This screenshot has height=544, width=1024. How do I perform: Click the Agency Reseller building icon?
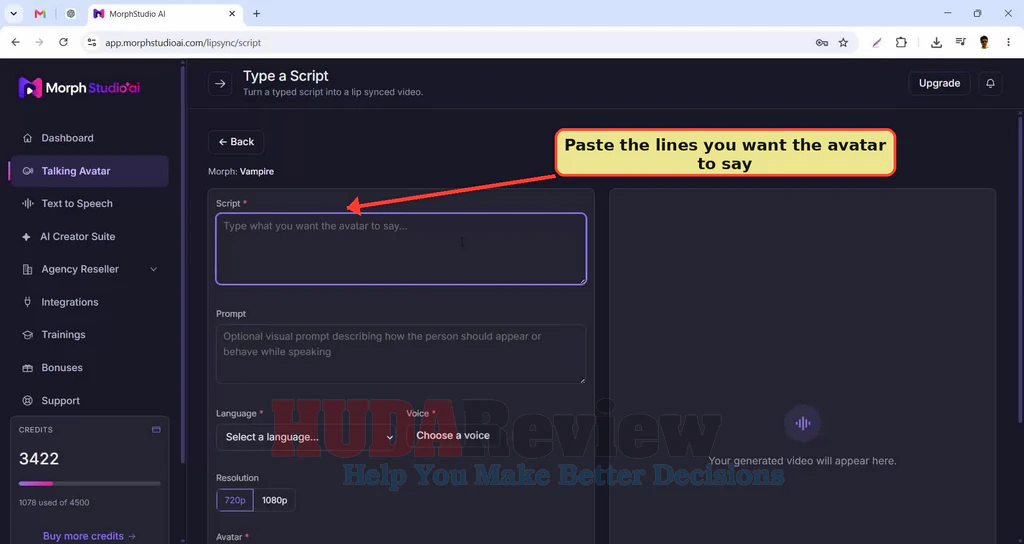[x=27, y=269]
